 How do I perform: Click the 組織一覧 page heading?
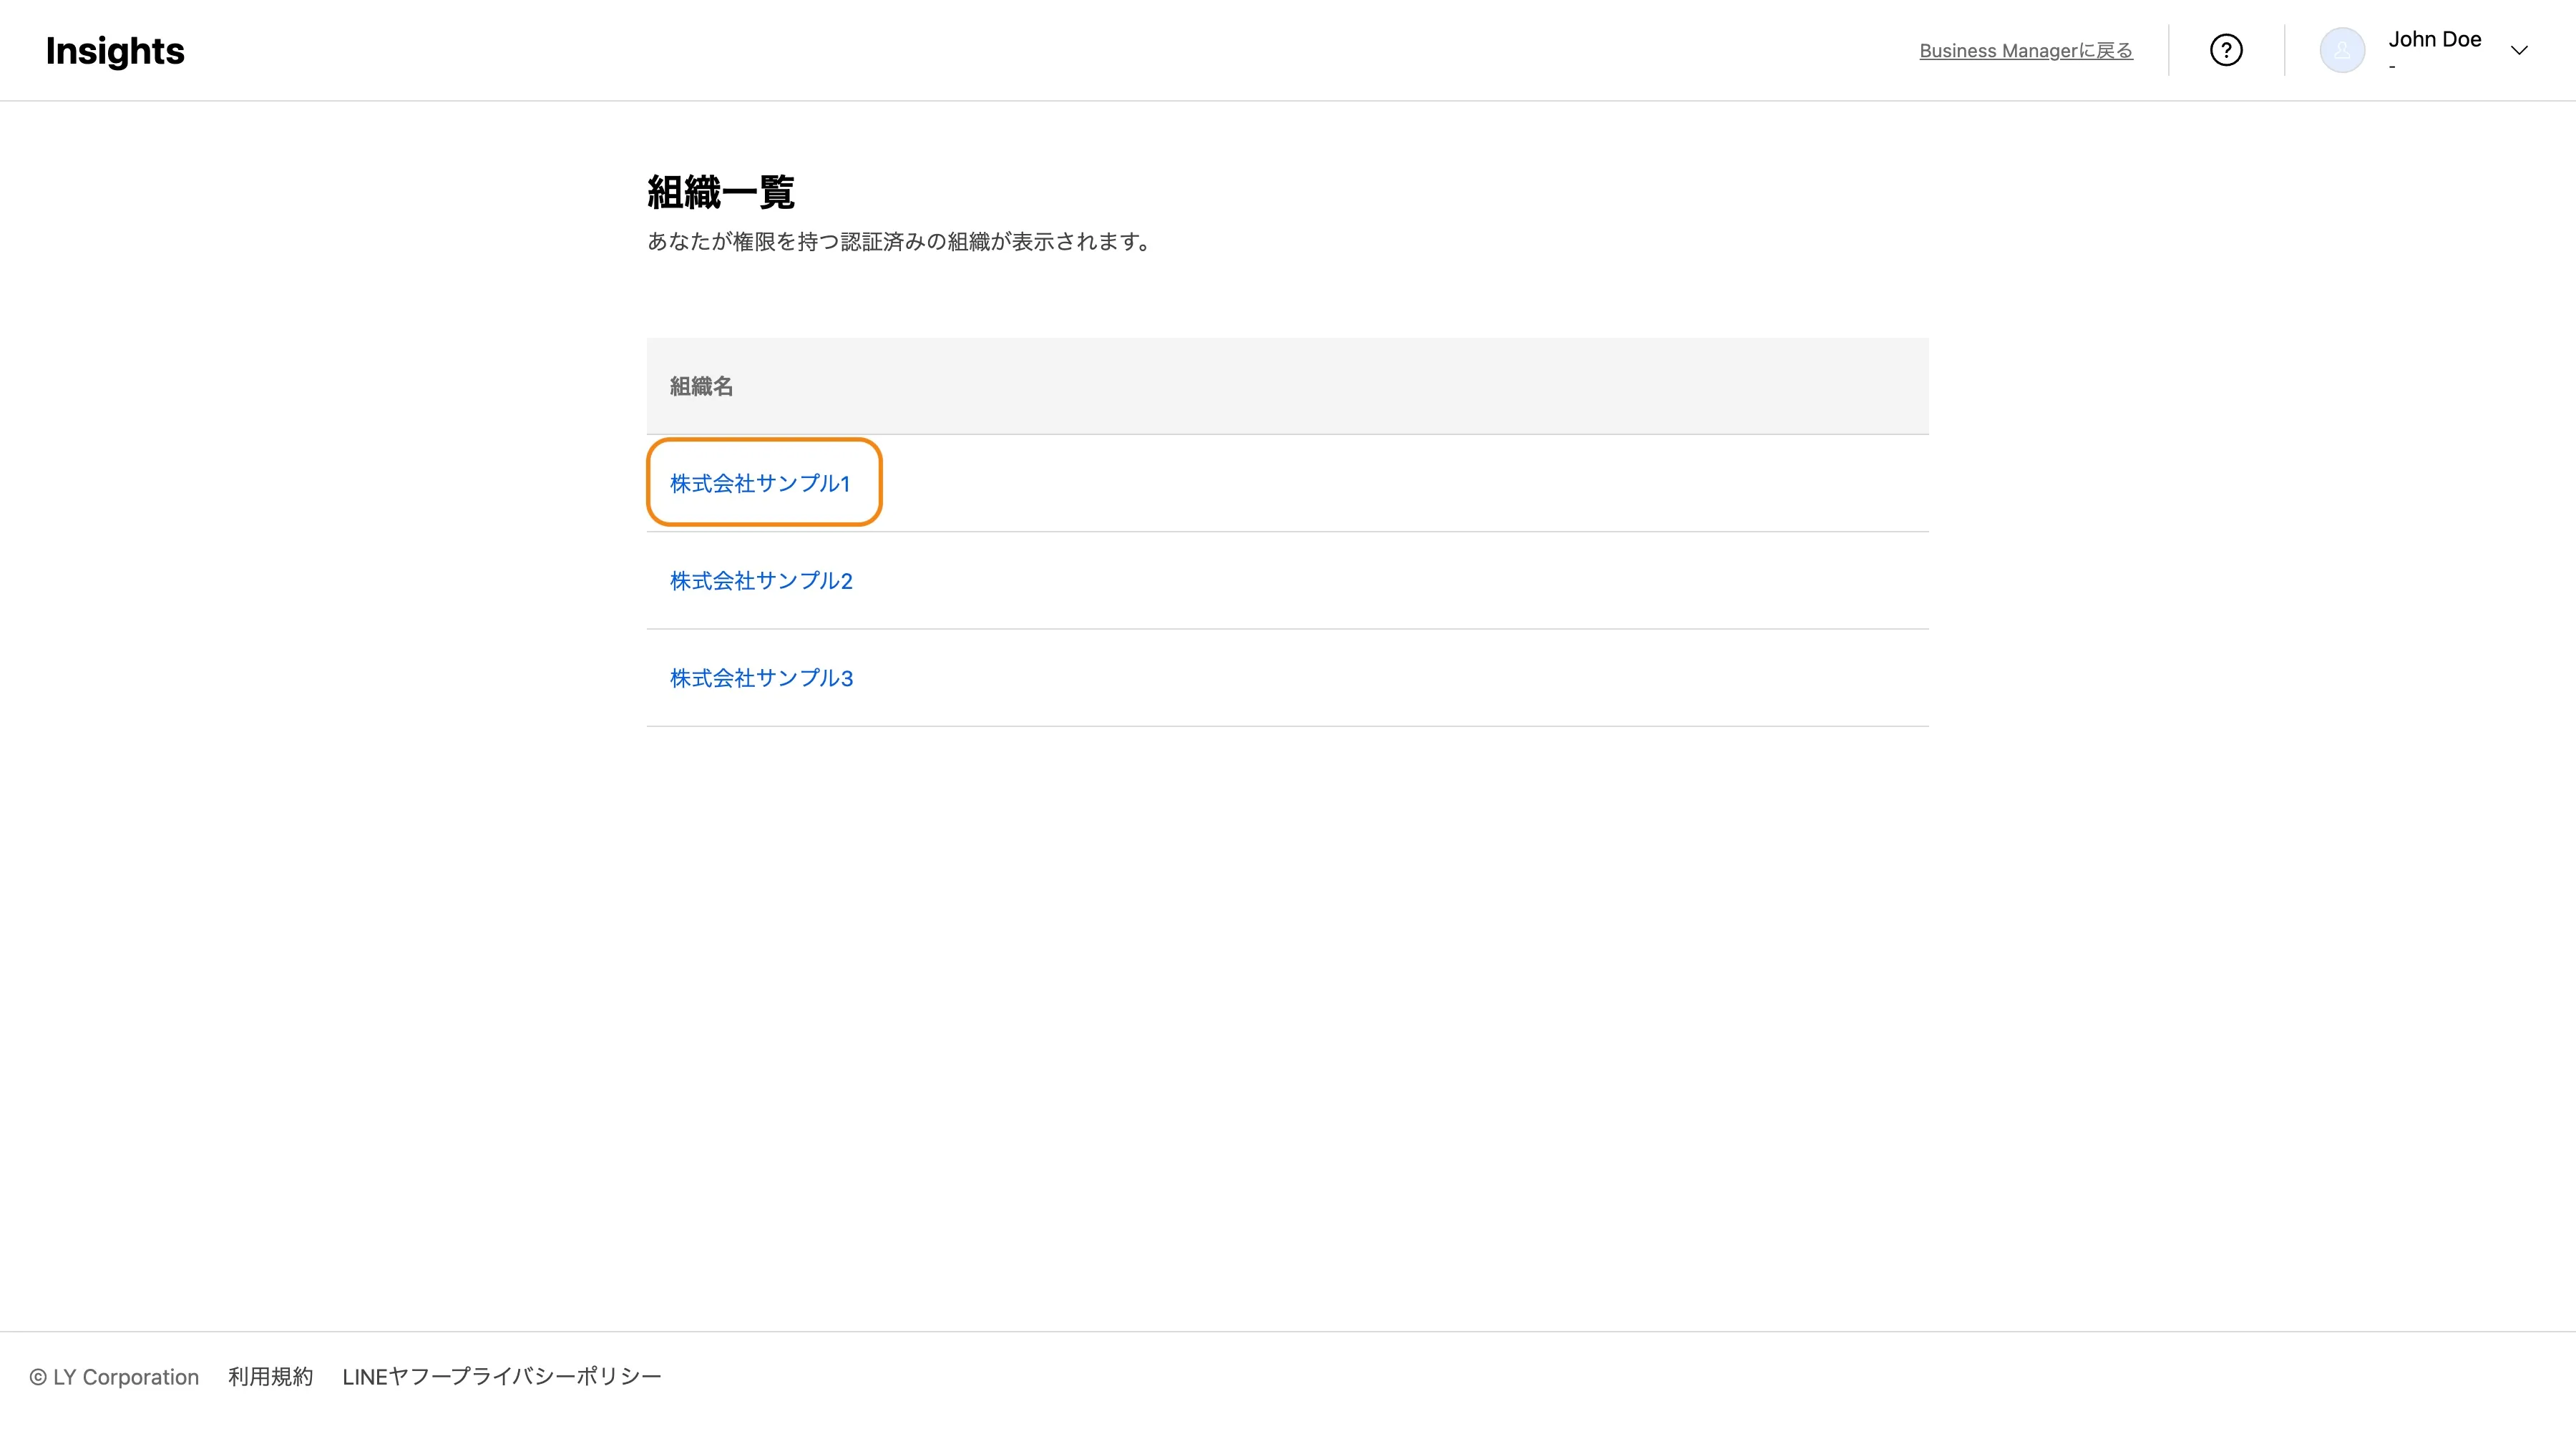pyautogui.click(x=720, y=192)
